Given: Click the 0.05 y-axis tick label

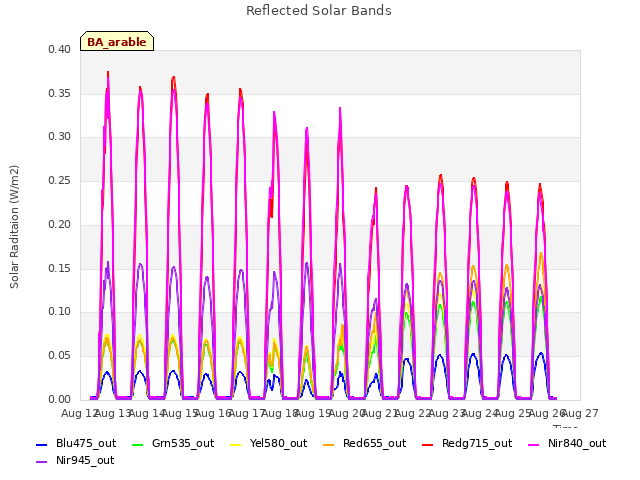Looking at the screenshot, I should point(60,356).
